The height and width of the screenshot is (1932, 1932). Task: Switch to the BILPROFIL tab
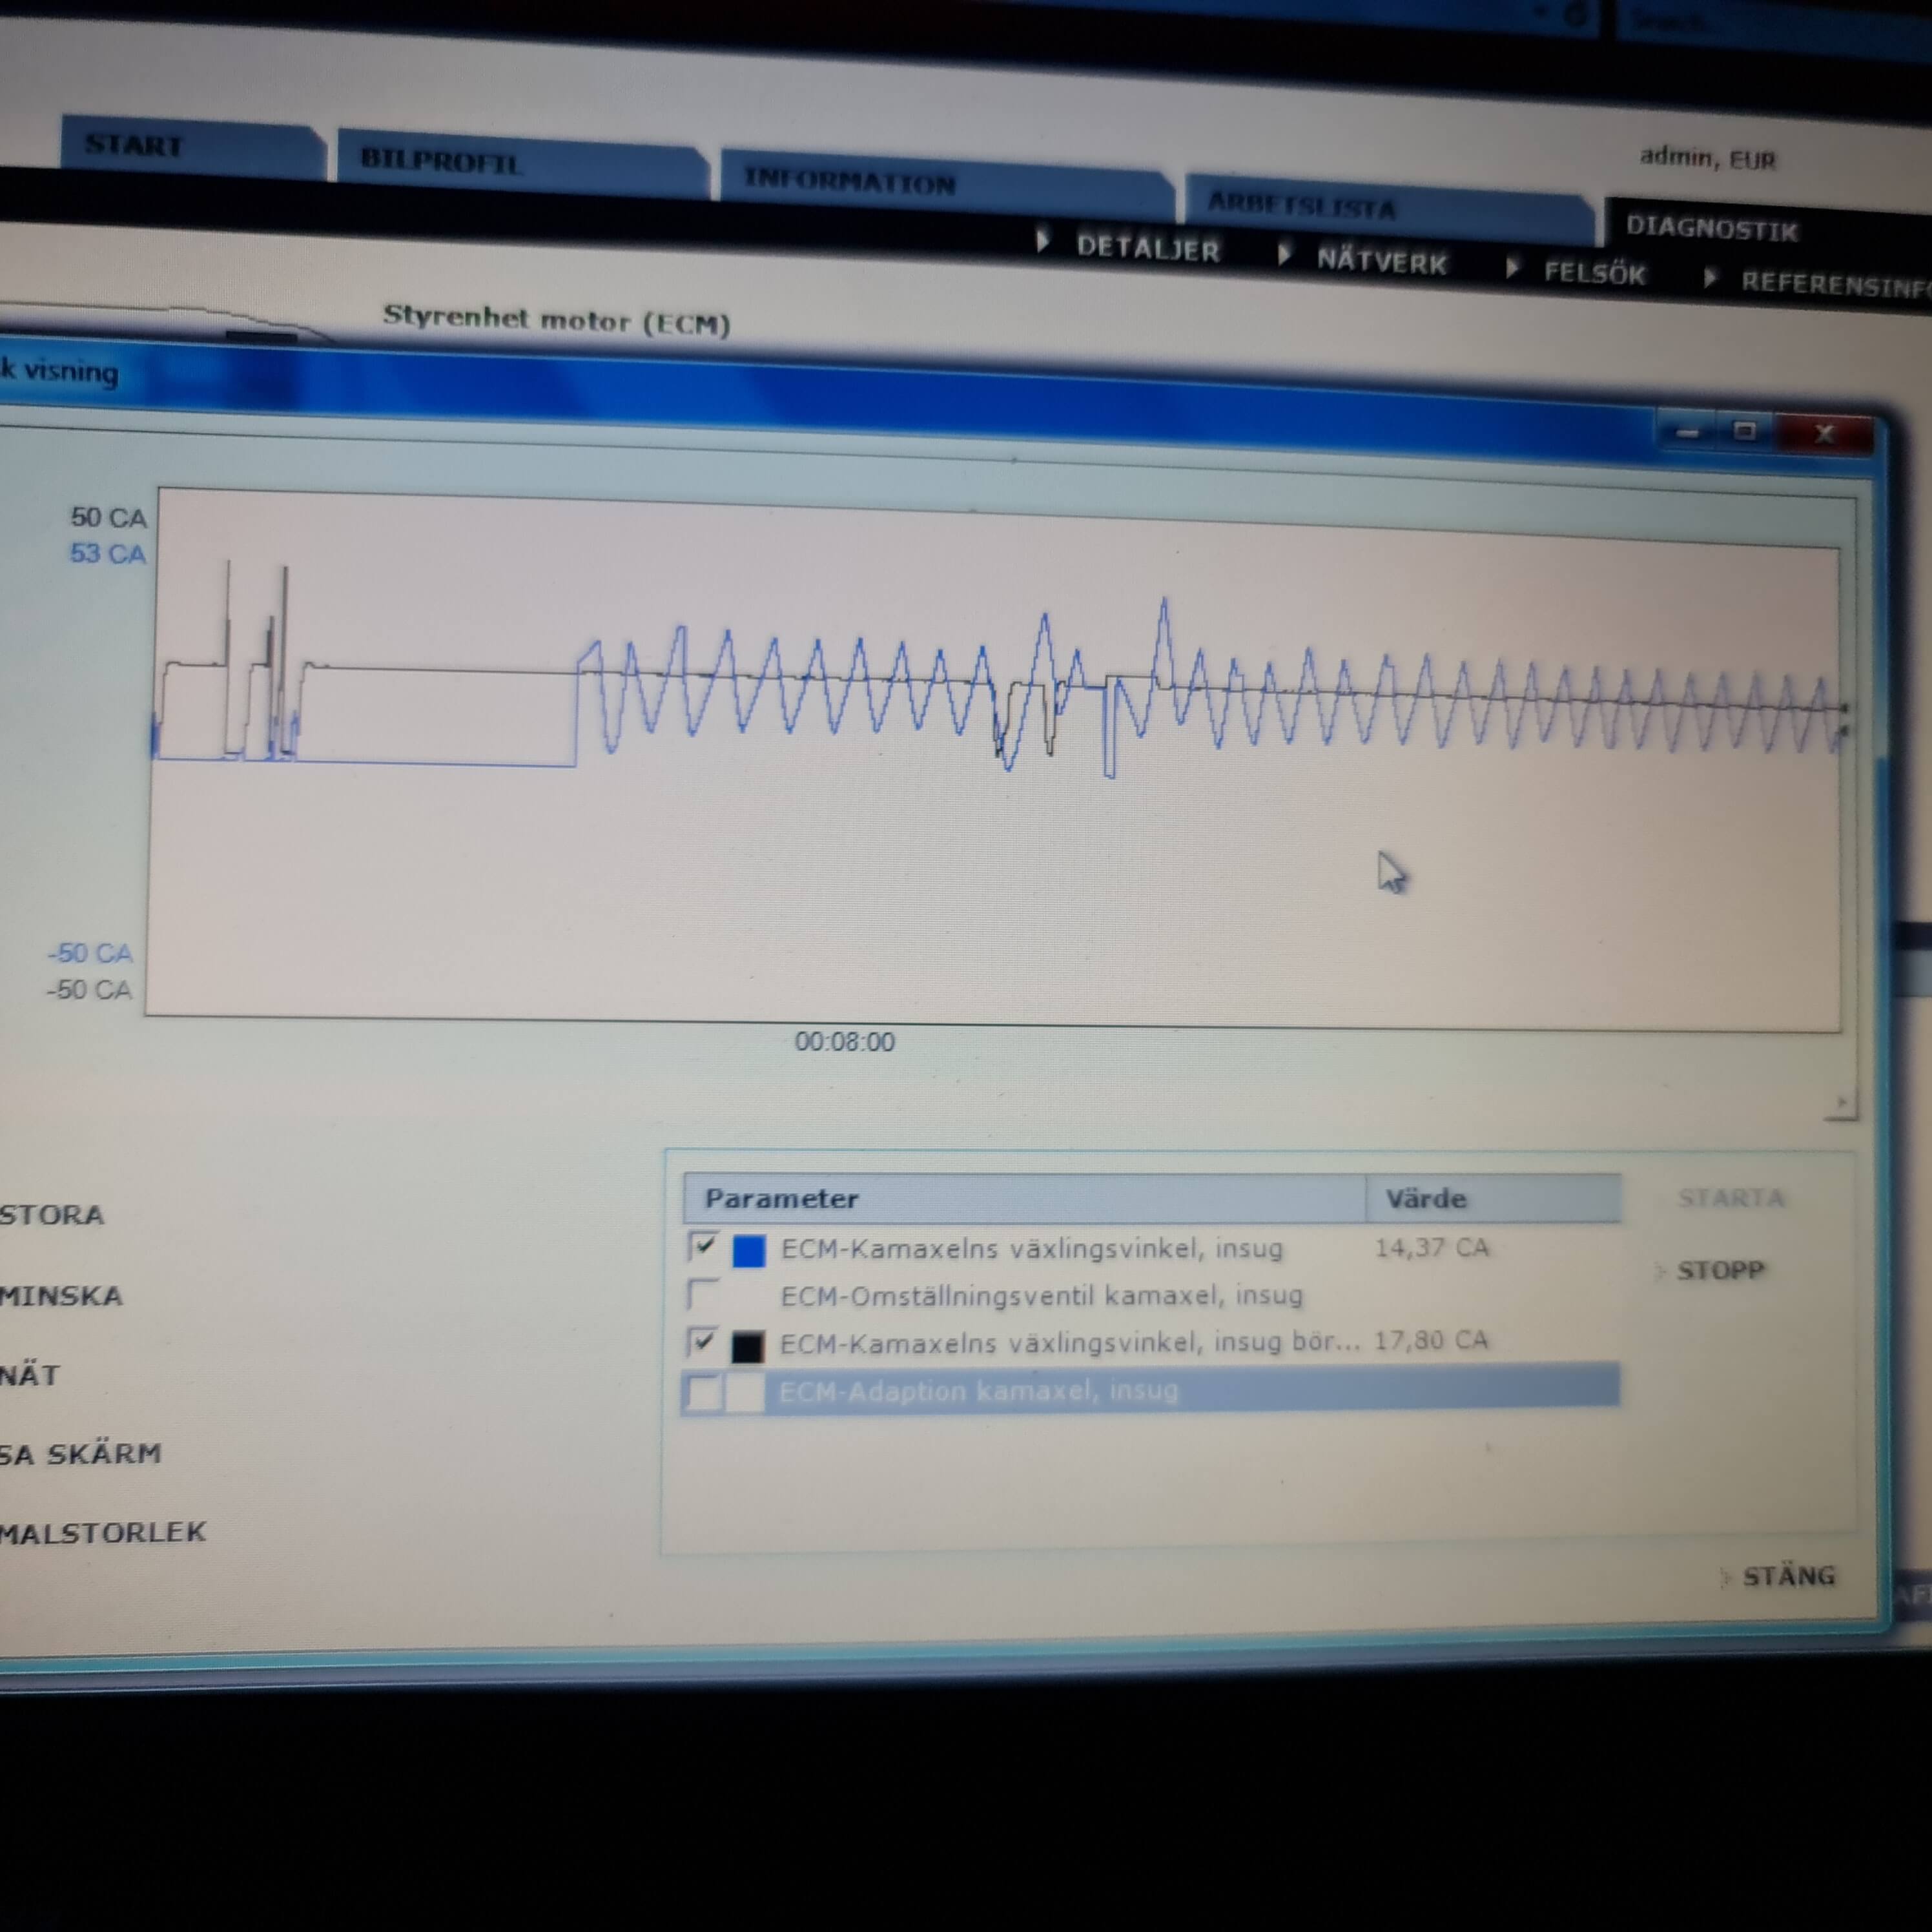(441, 162)
